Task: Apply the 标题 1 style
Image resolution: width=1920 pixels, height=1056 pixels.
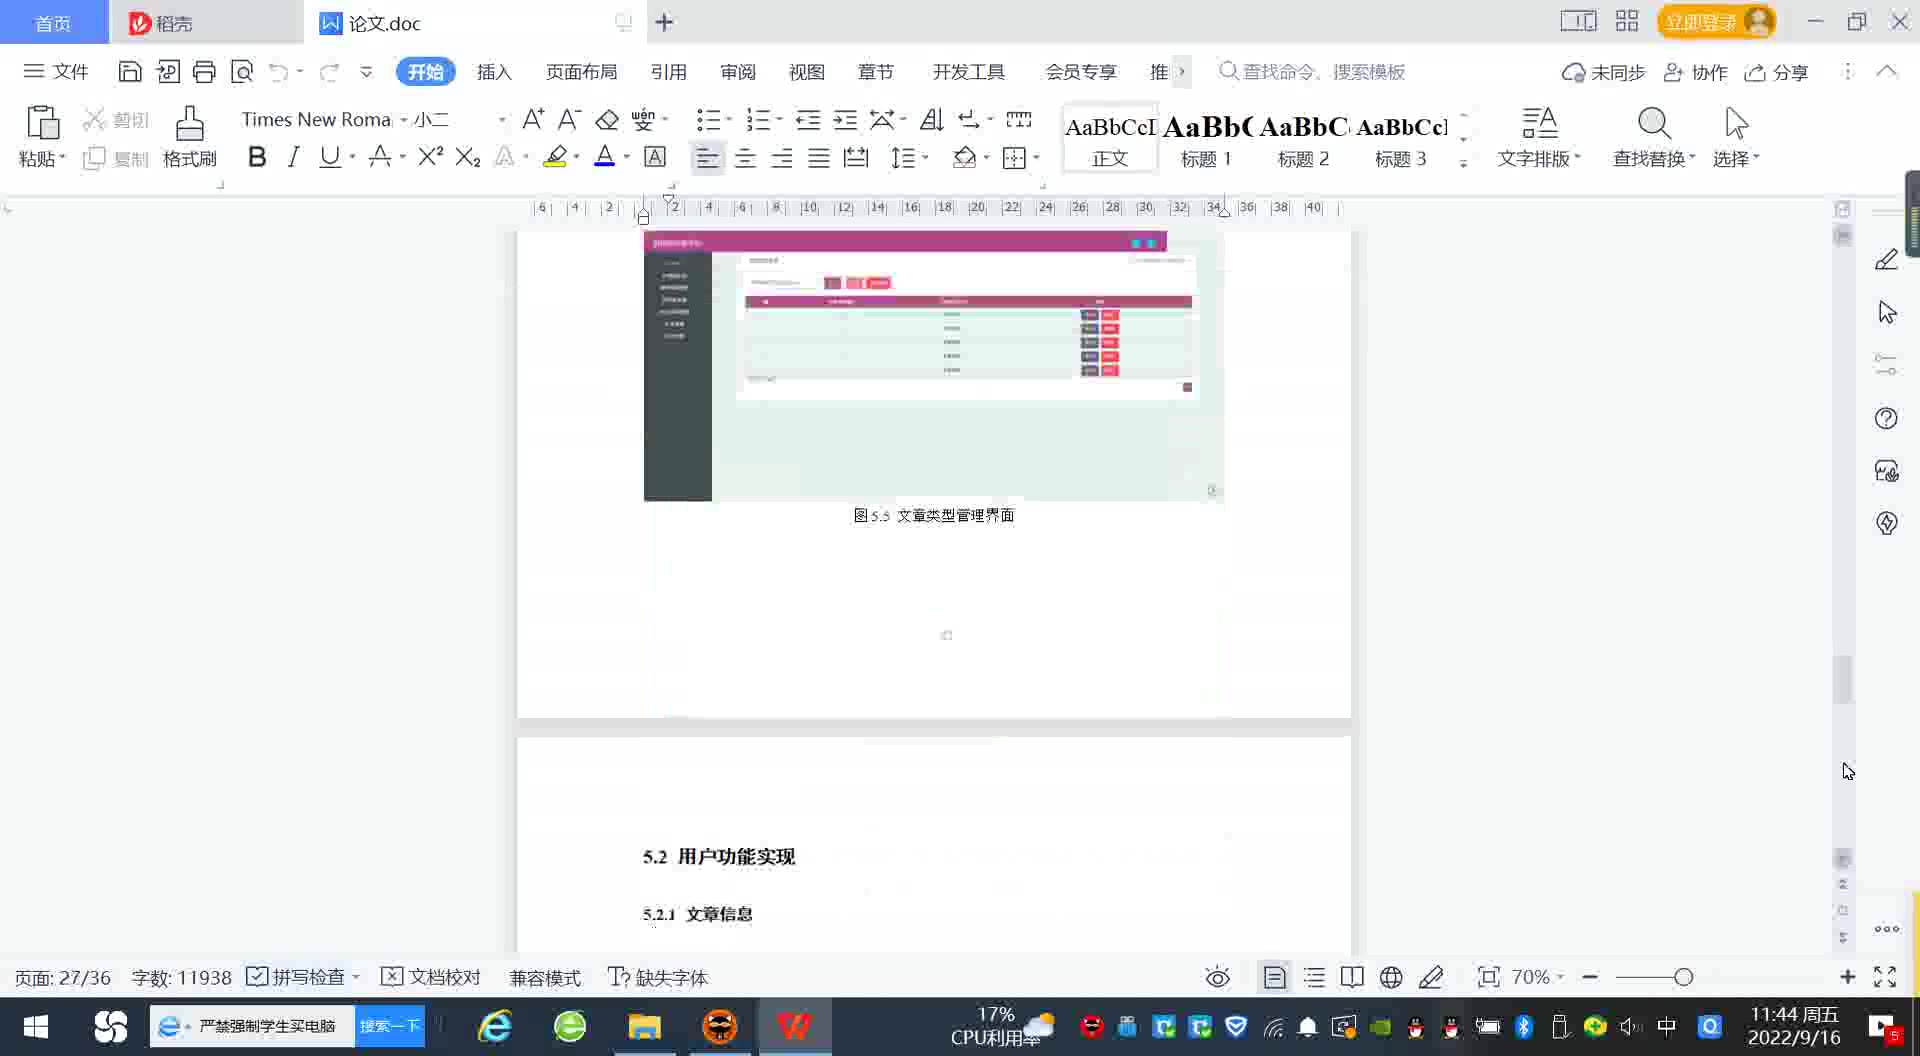Action: [x=1207, y=138]
